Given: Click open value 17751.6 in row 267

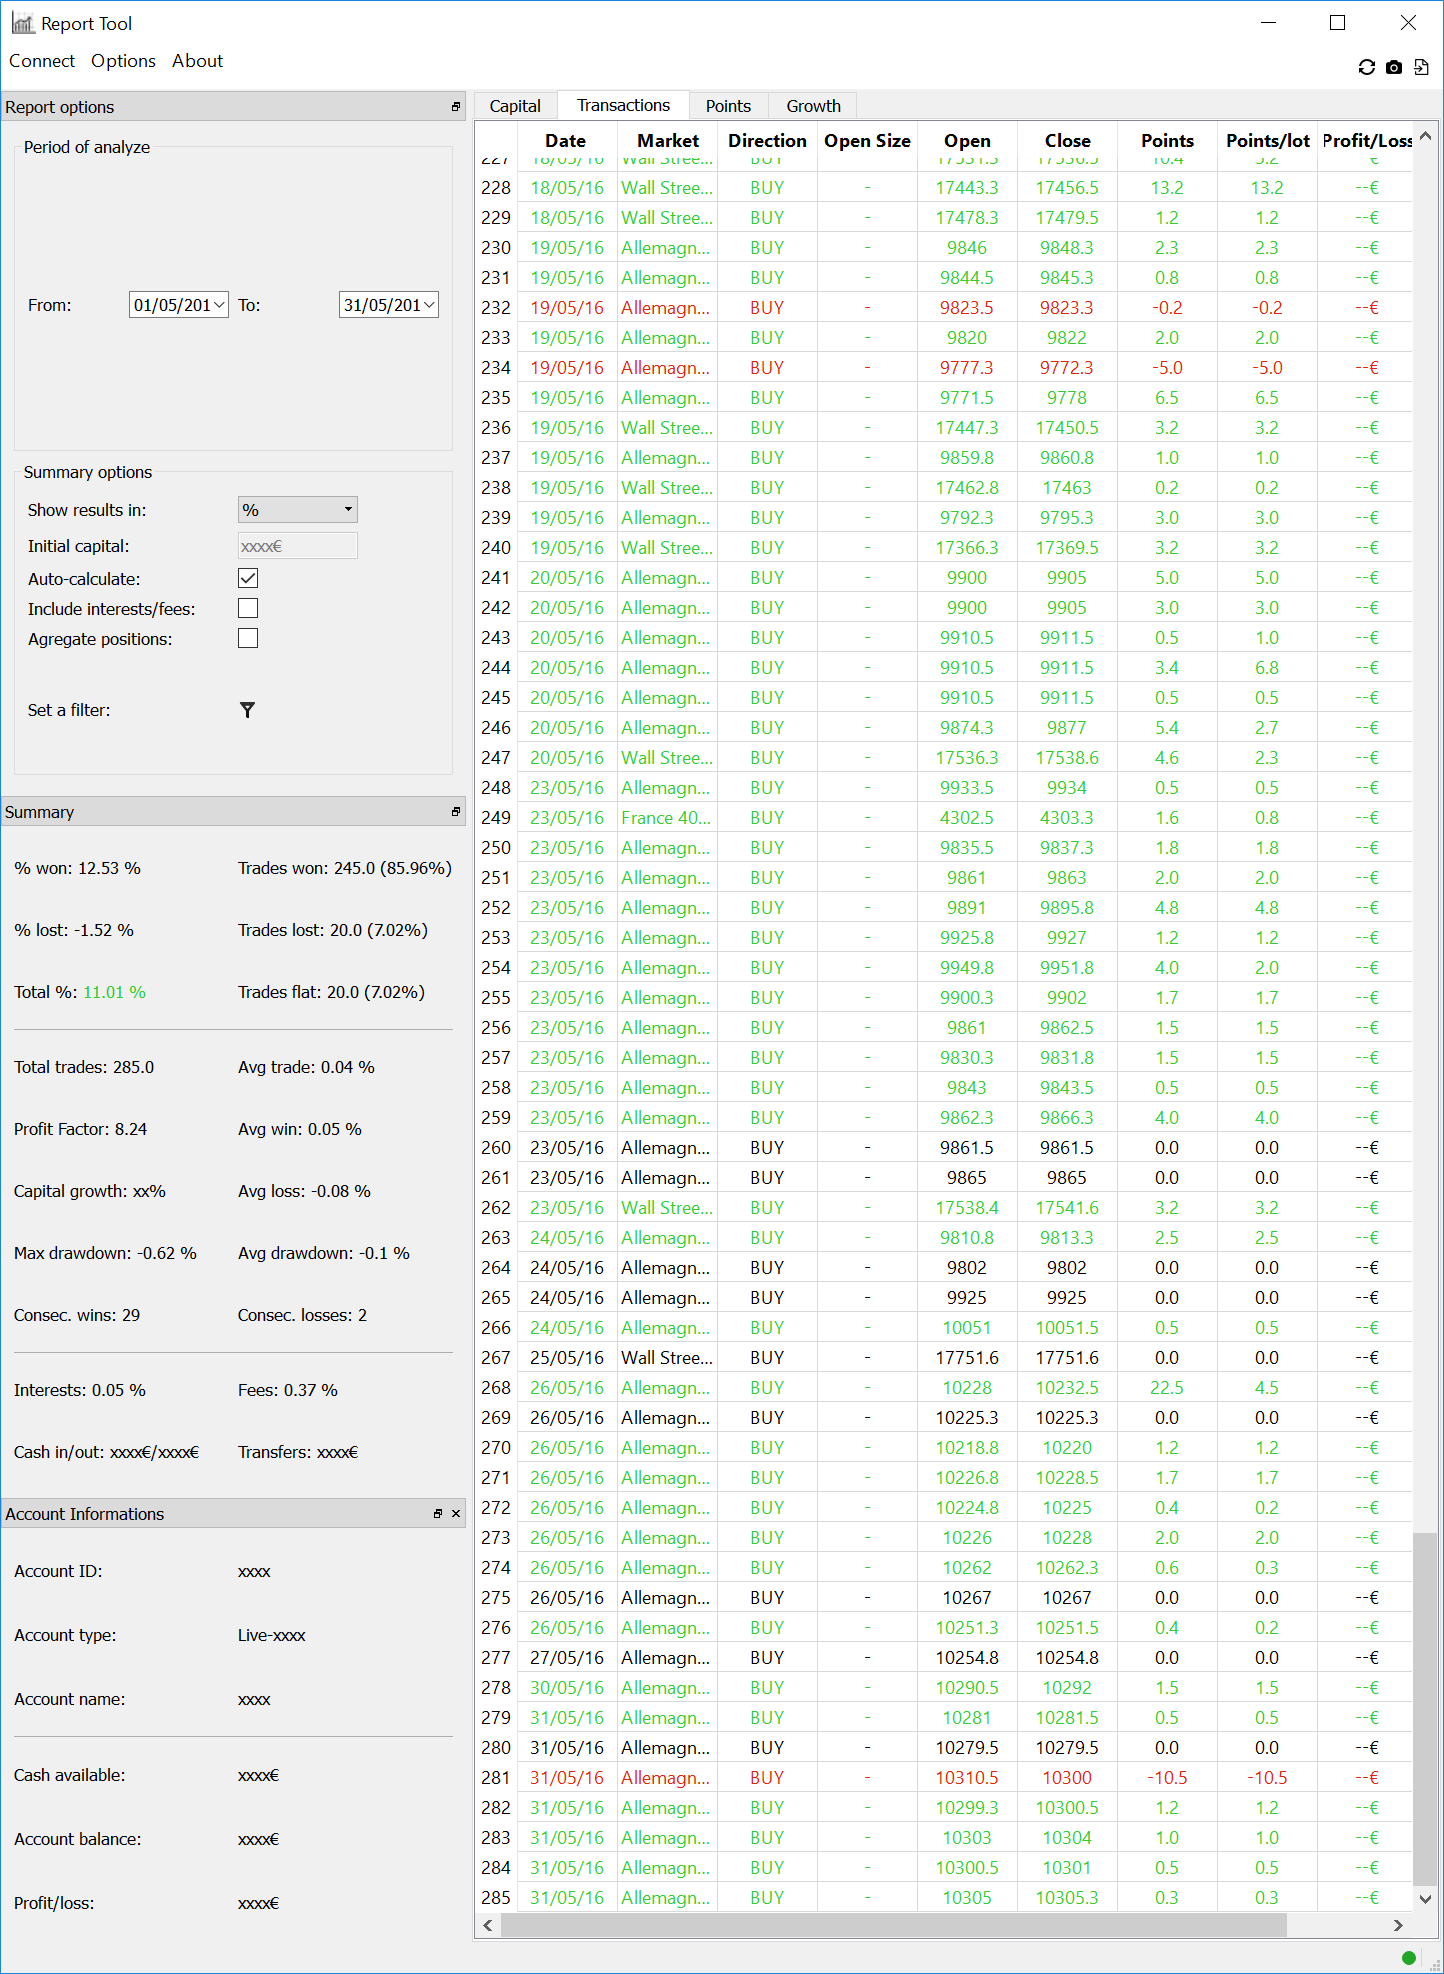Looking at the screenshot, I should coord(967,1358).
